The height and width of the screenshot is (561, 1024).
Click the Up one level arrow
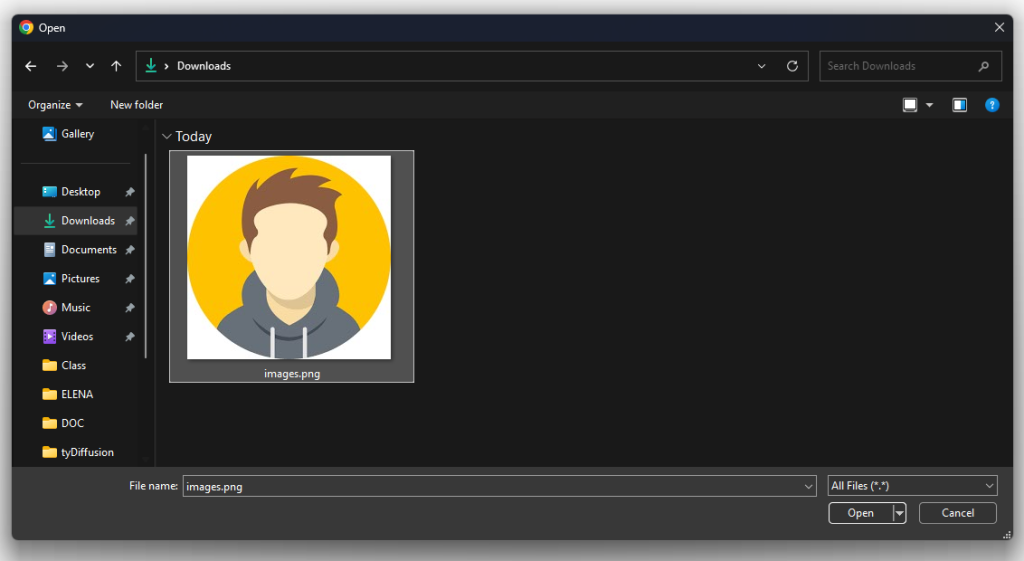[x=116, y=66]
